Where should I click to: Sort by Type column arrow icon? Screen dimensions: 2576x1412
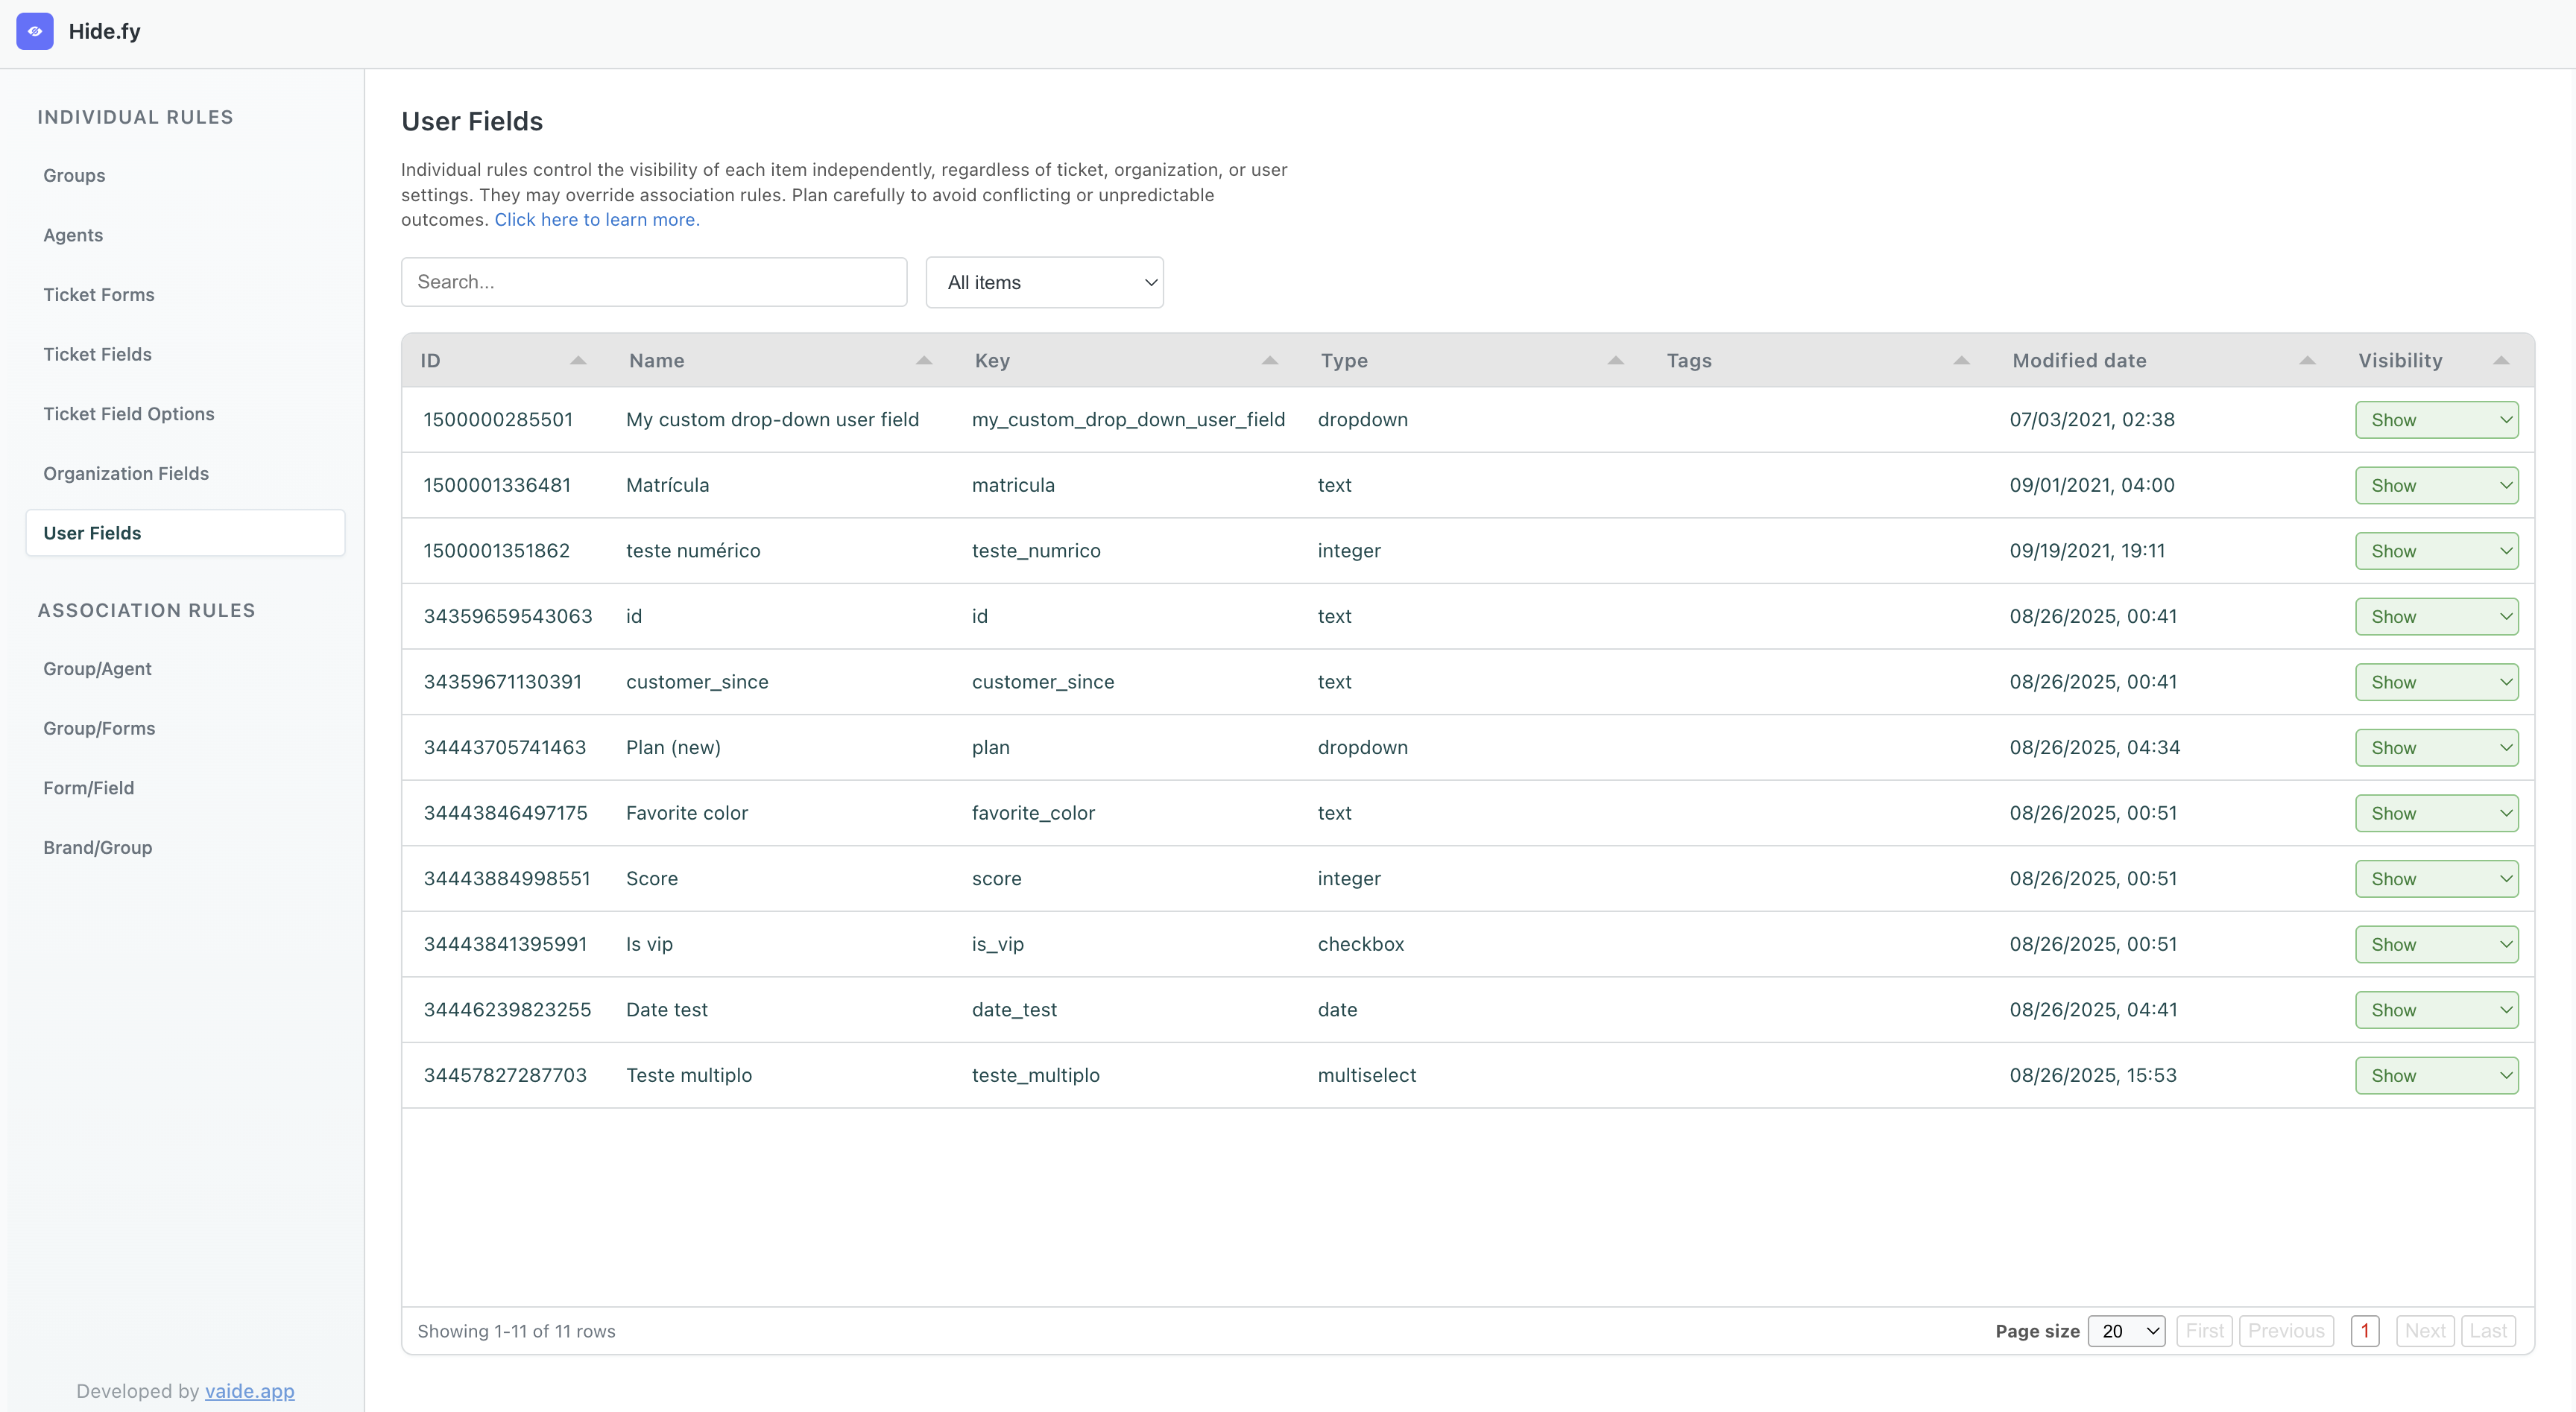point(1616,361)
